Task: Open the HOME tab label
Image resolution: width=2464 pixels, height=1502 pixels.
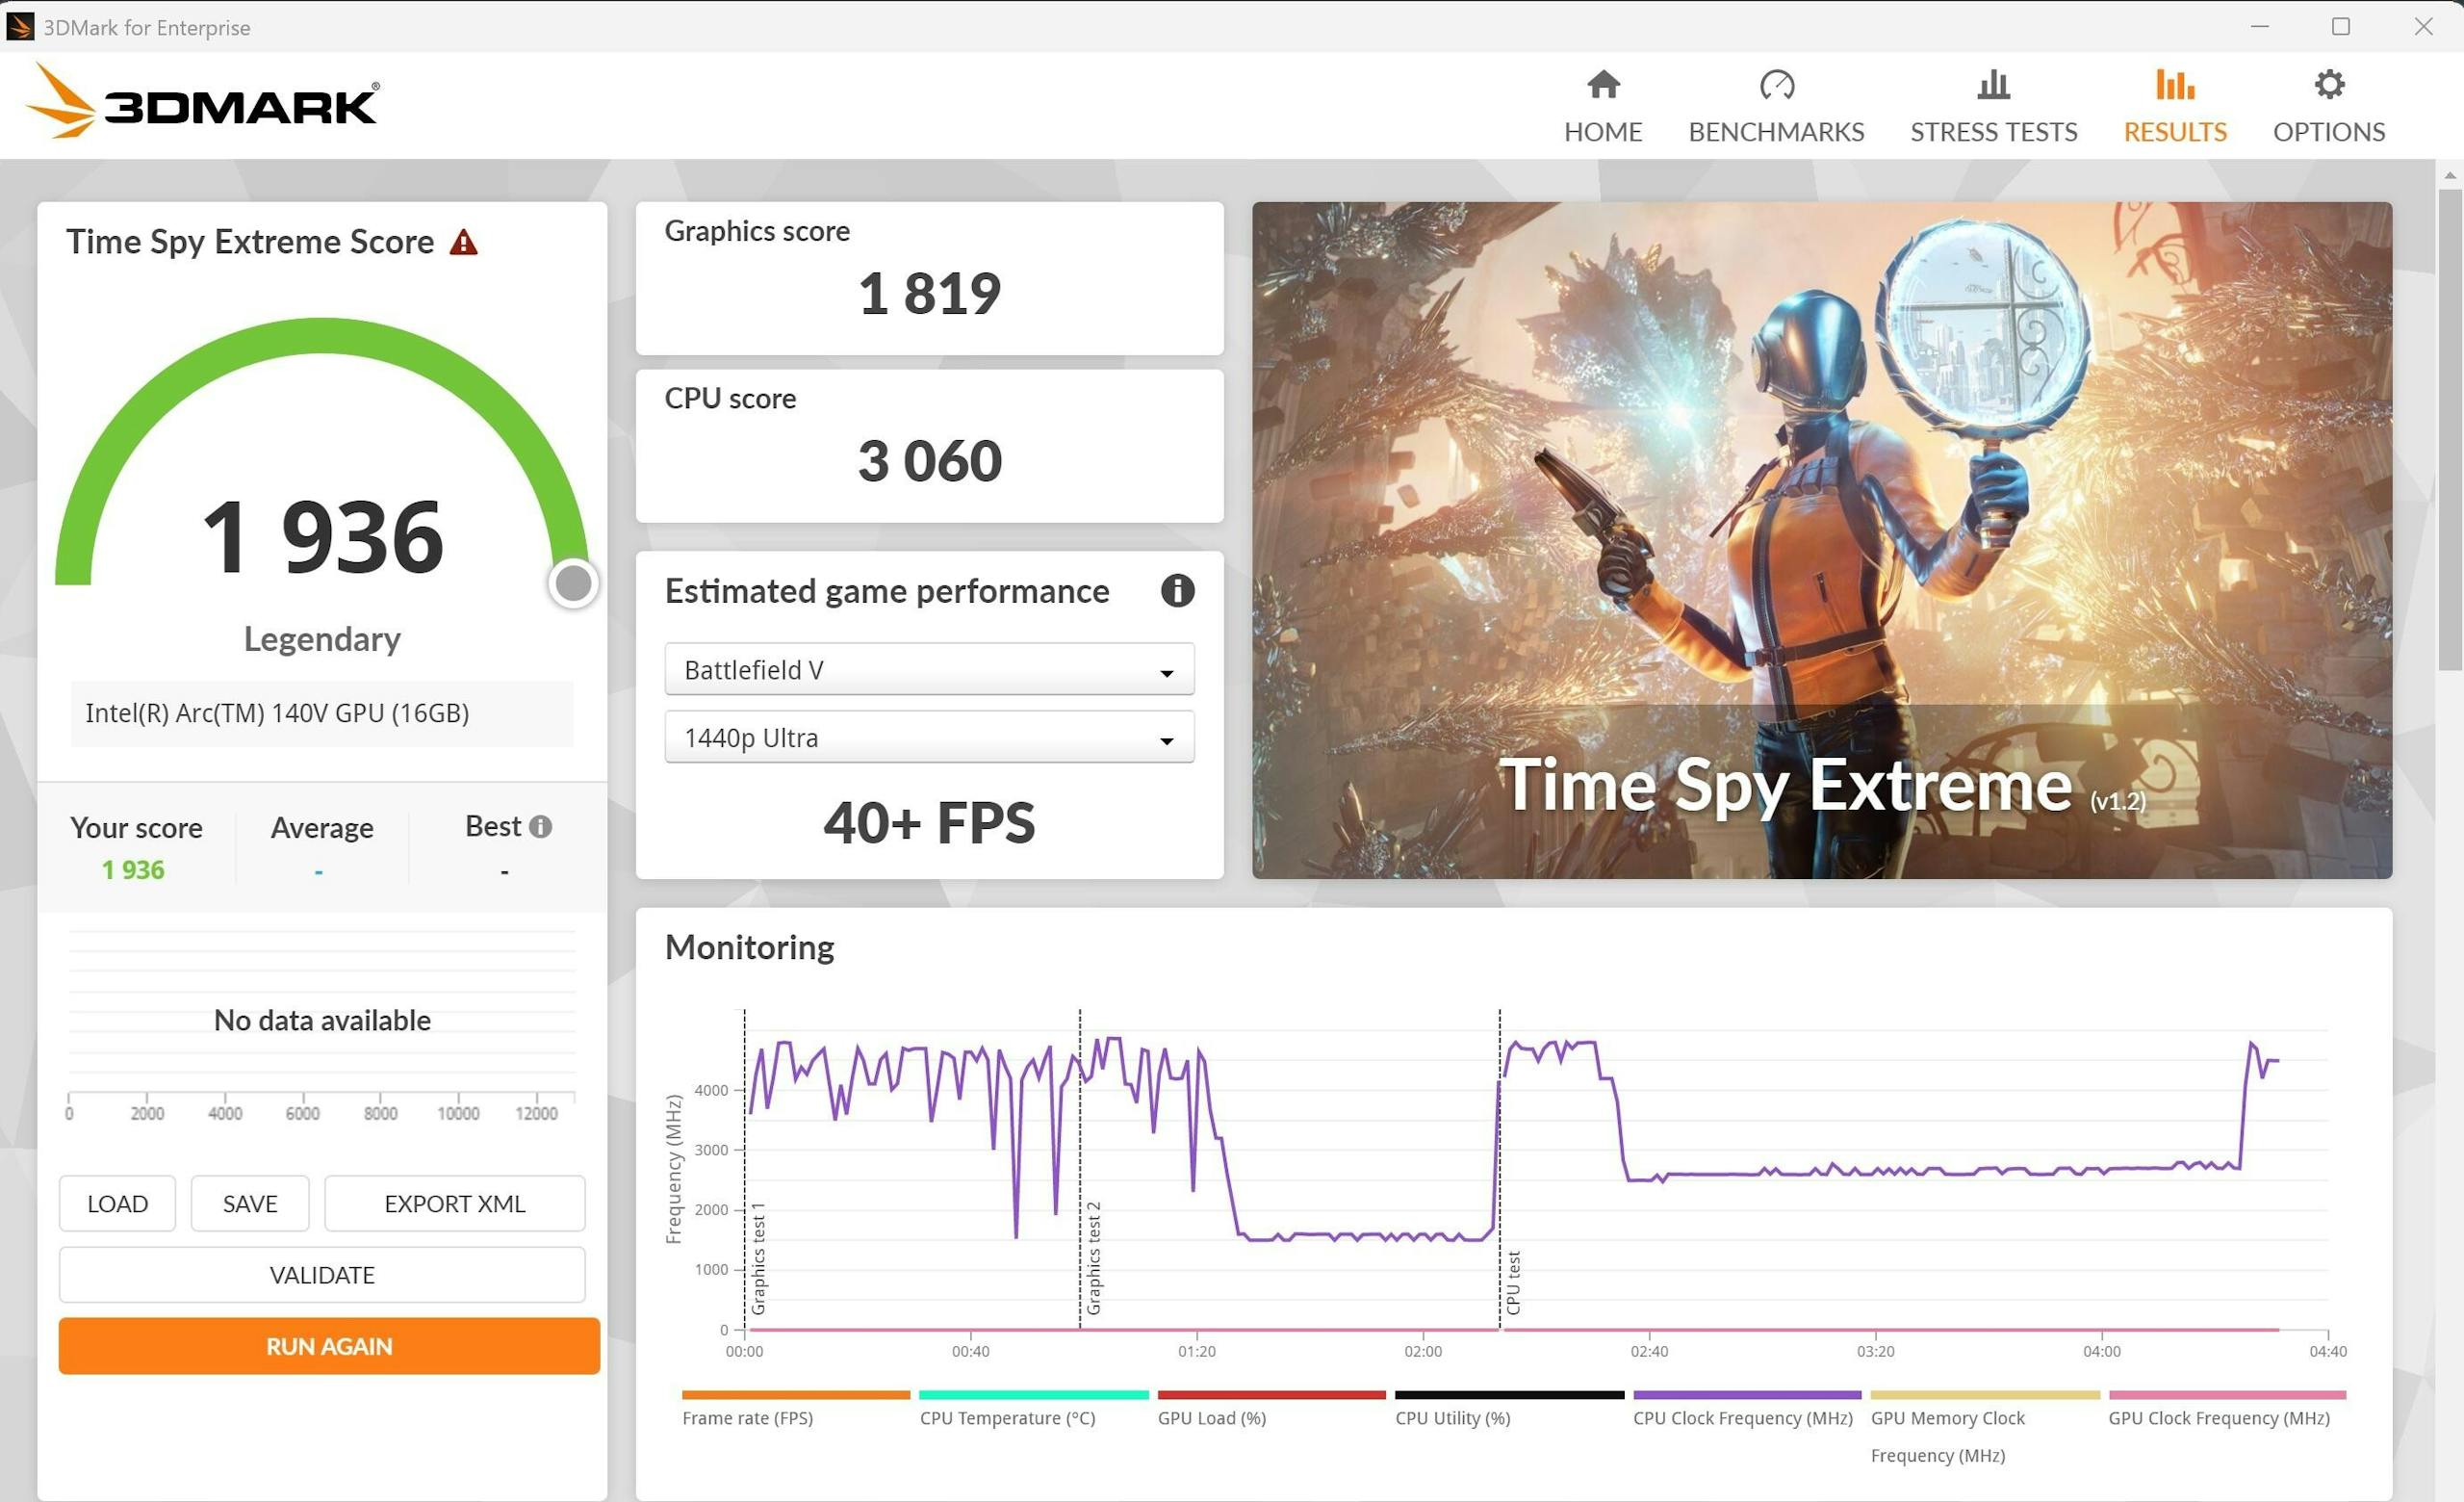Action: pyautogui.click(x=1603, y=132)
